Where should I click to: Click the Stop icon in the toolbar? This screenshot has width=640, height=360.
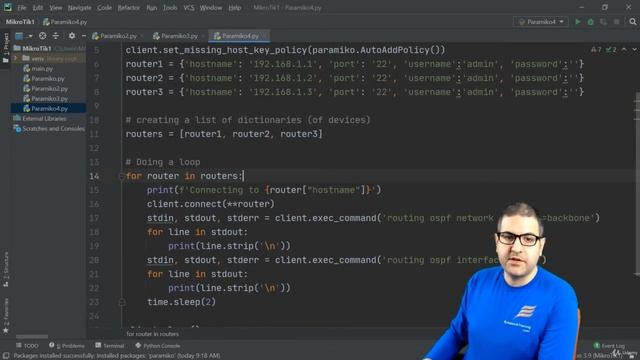point(616,22)
